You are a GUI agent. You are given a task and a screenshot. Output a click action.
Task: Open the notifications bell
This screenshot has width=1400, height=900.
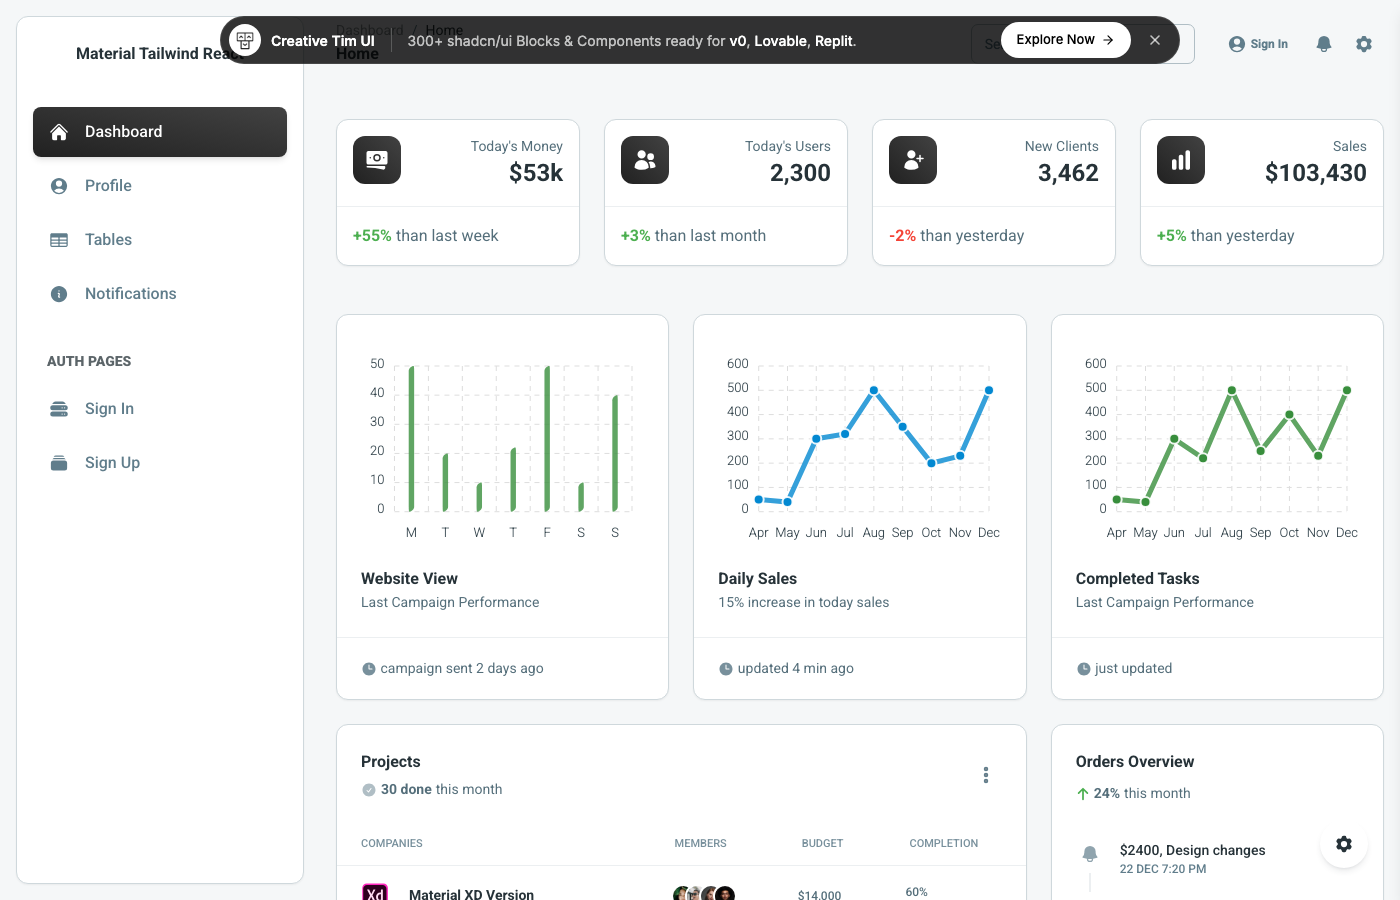1324,44
